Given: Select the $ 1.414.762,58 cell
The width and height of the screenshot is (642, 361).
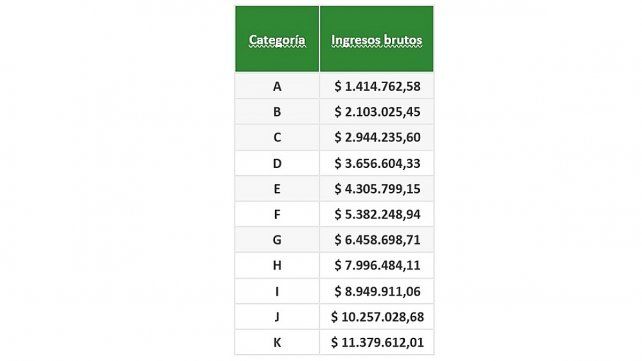Looking at the screenshot, I should [377, 86].
